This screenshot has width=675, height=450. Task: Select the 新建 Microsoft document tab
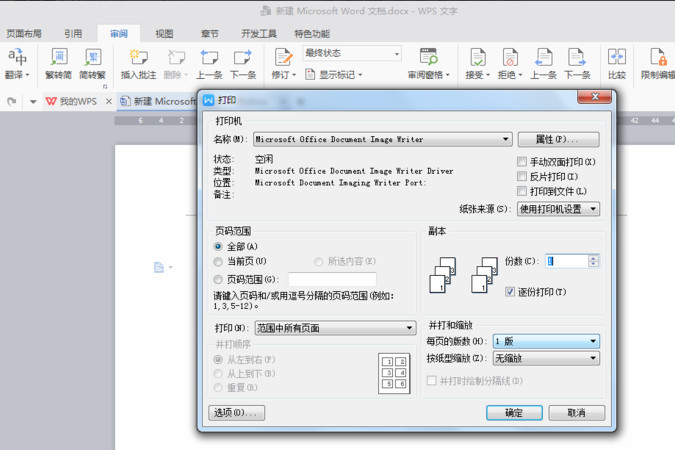tap(158, 101)
